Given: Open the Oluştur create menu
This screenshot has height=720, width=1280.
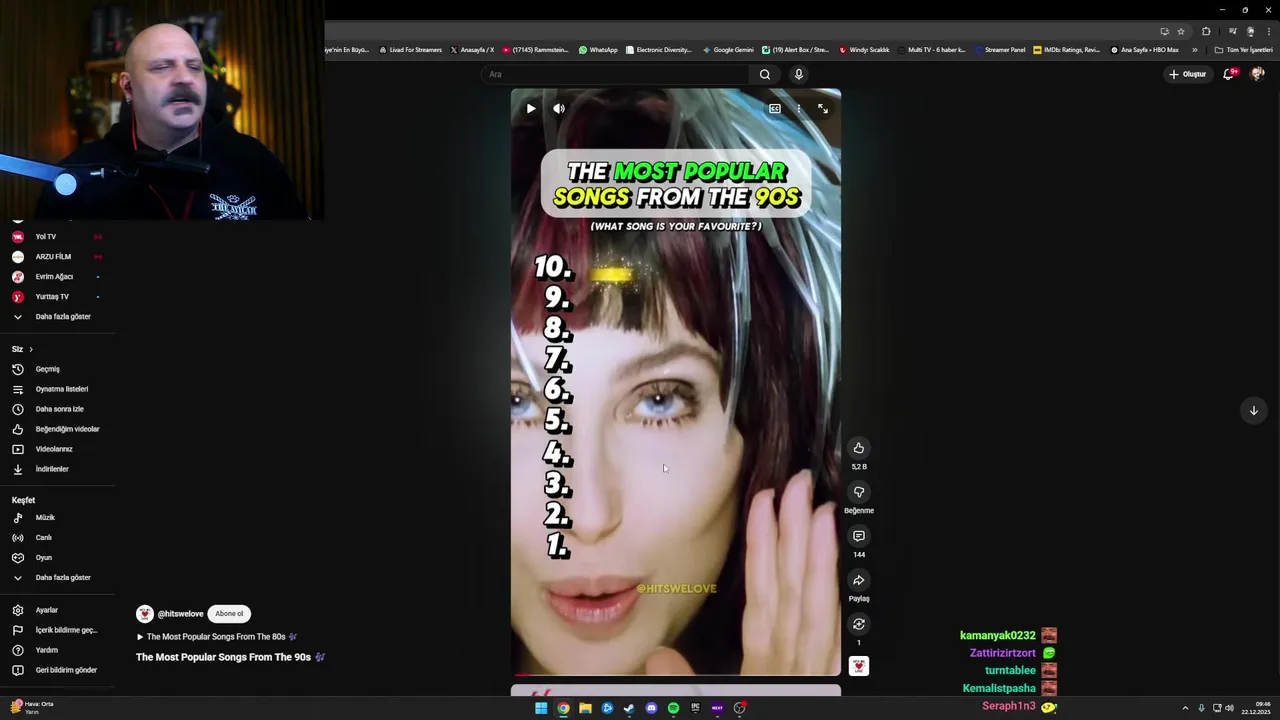Looking at the screenshot, I should tap(1188, 74).
